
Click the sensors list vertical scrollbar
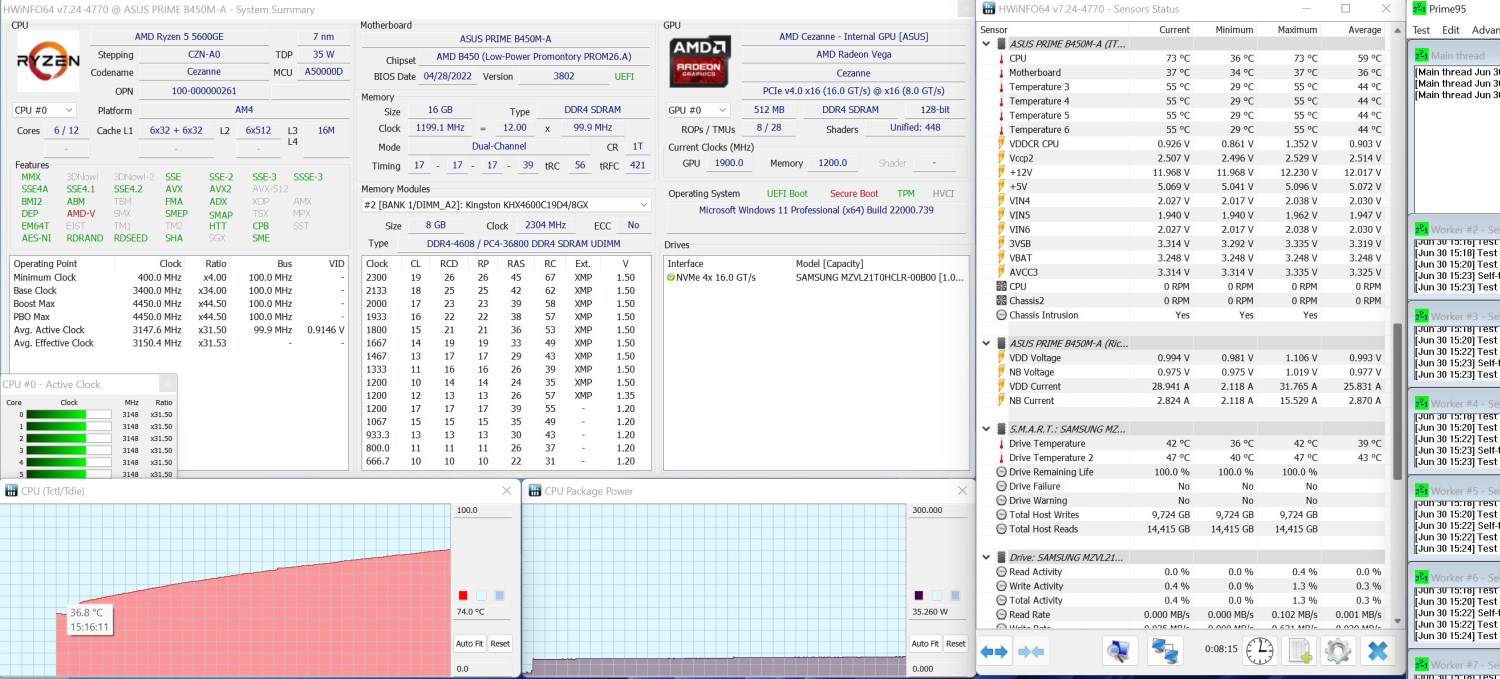click(1399, 400)
